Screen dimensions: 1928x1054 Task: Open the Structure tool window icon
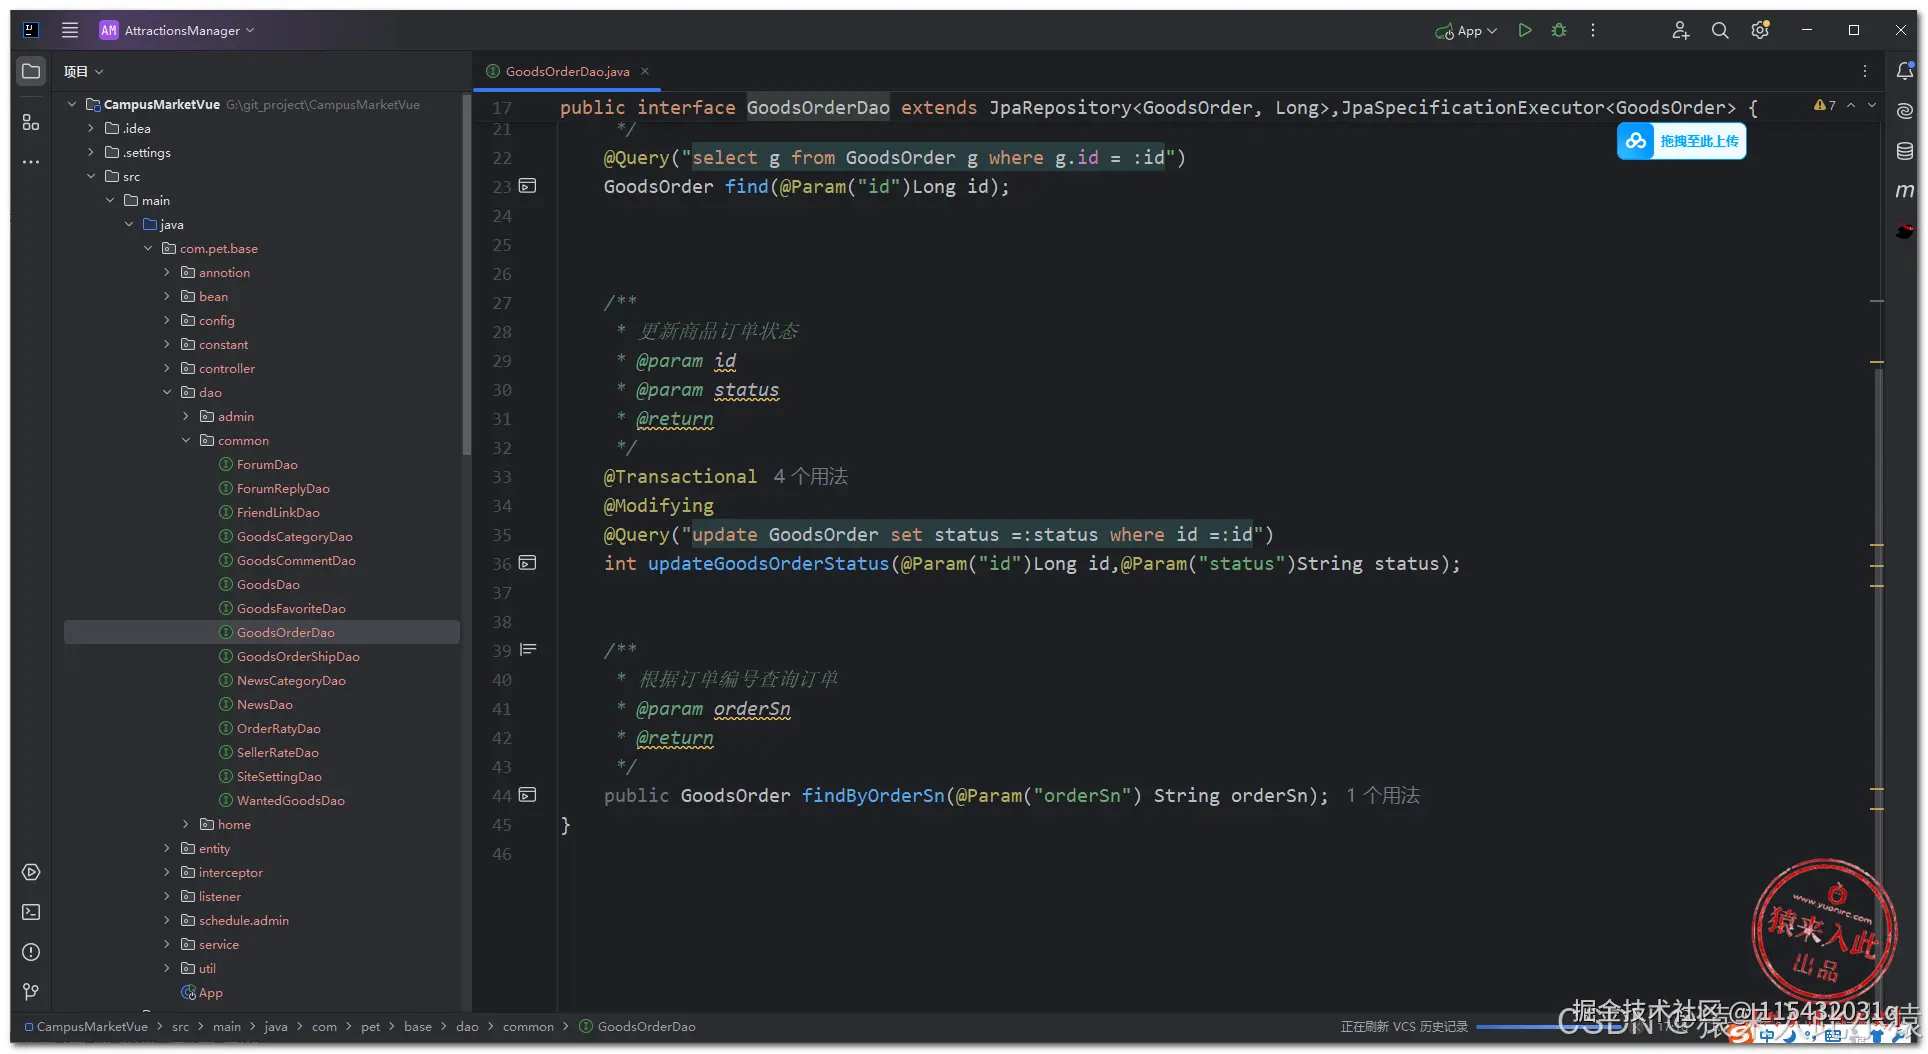click(31, 122)
